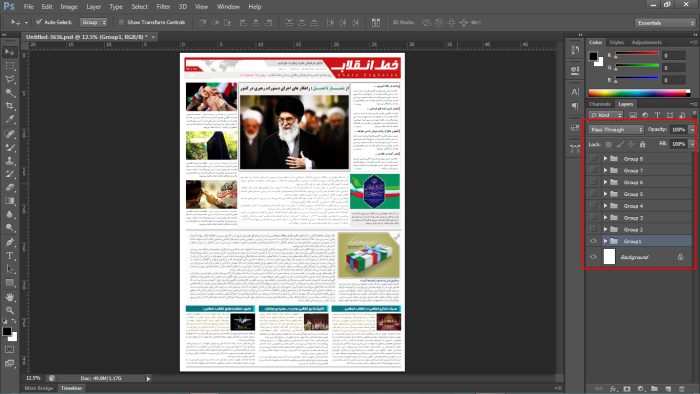Select the Blur tool

pos(9,214)
